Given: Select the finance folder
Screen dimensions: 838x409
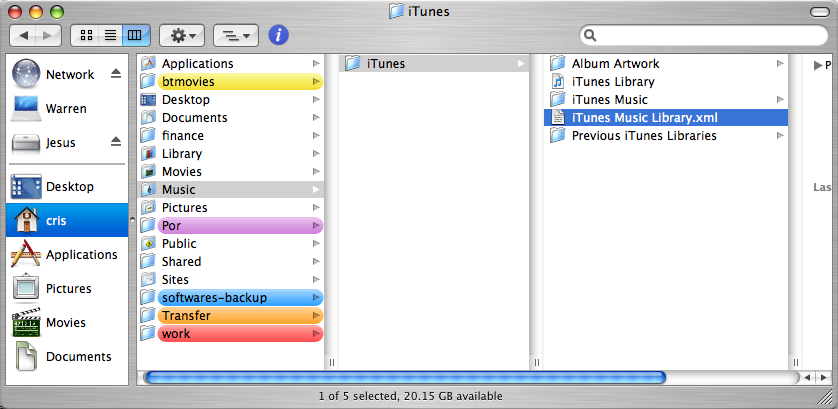Looking at the screenshot, I should [230, 136].
